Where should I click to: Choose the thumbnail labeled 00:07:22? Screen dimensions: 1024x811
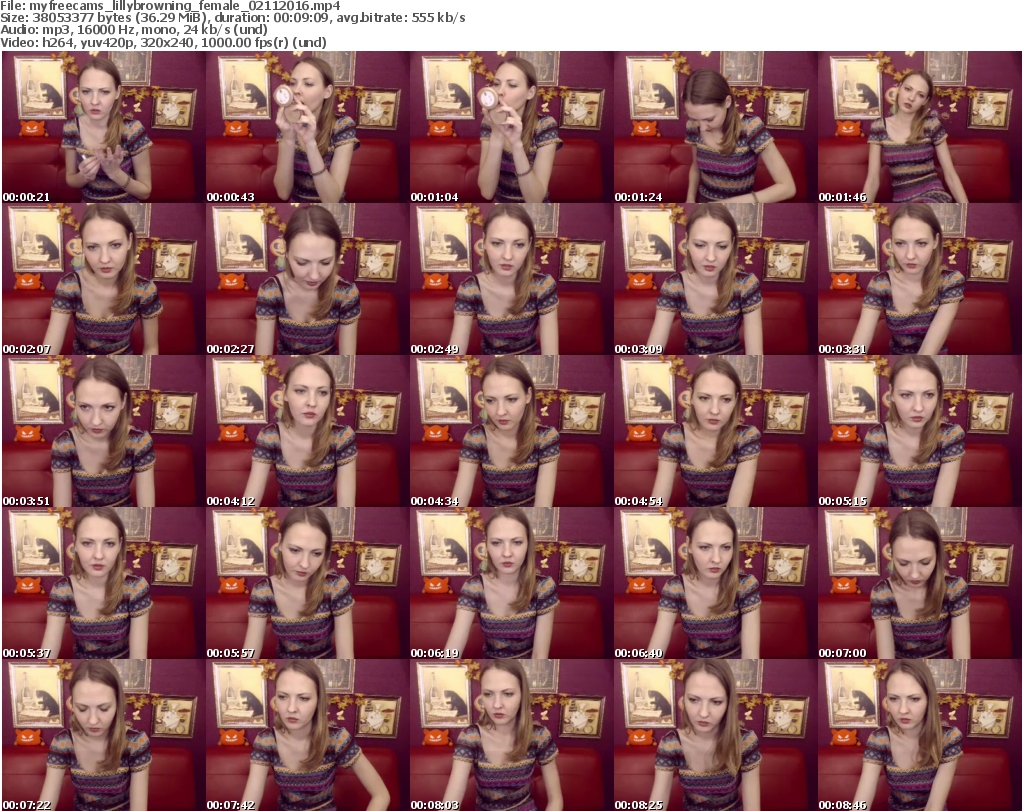tap(103, 735)
